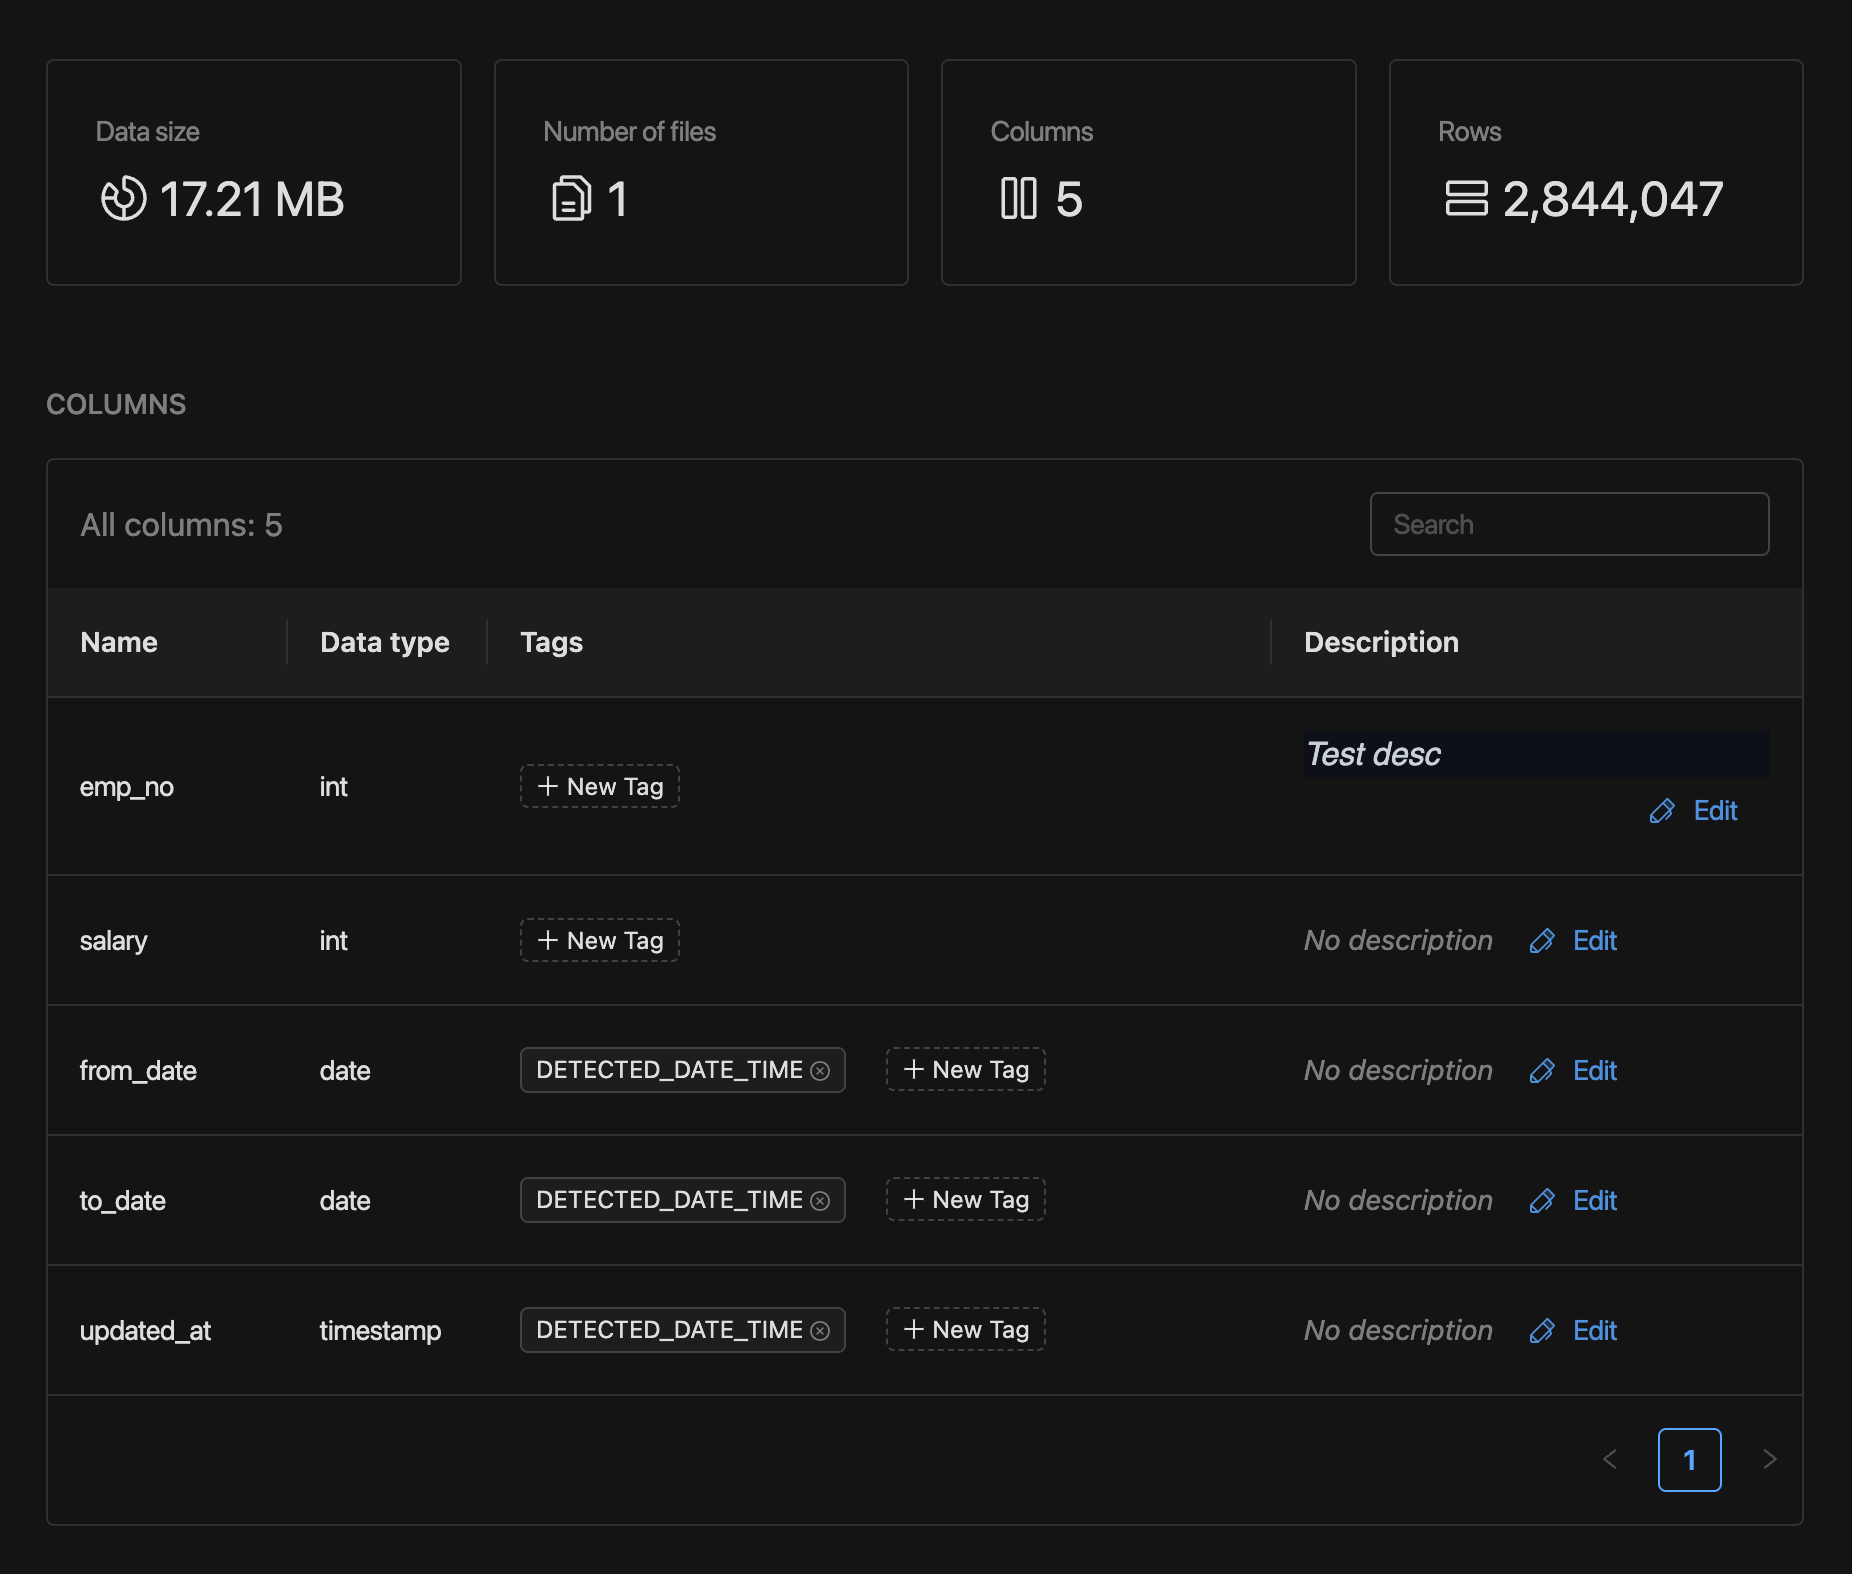1852x1574 pixels.
Task: Click the 'Test desc' description text
Action: (x=1374, y=754)
